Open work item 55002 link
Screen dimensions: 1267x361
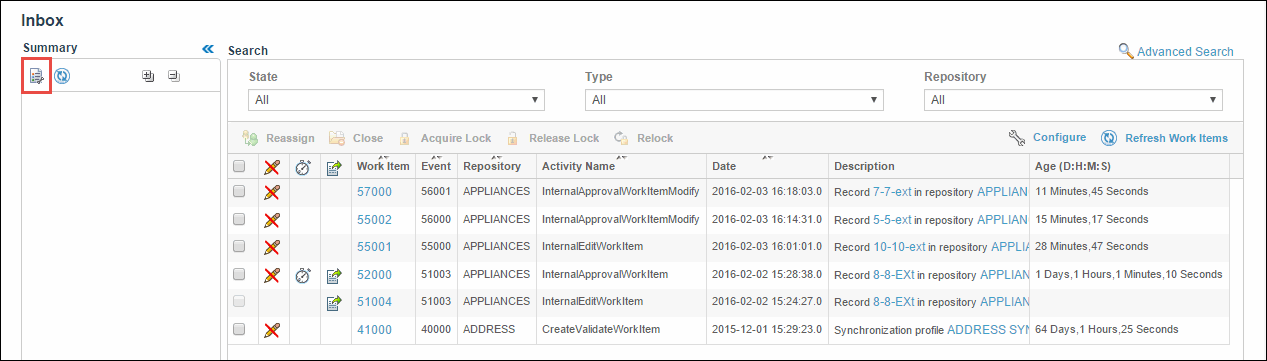coord(374,219)
